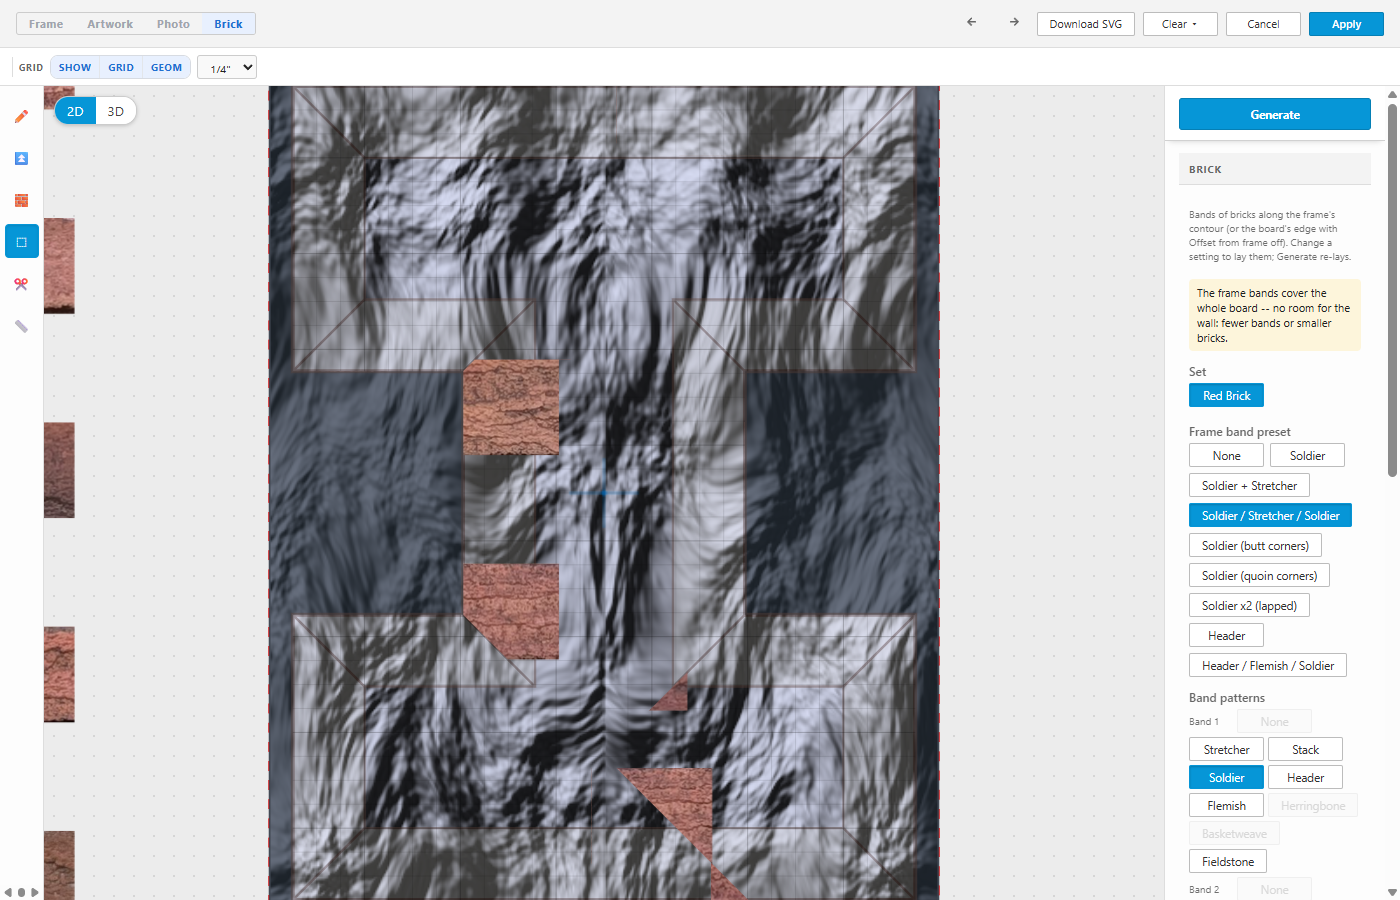Choose Header frame band preset

coord(1226,636)
